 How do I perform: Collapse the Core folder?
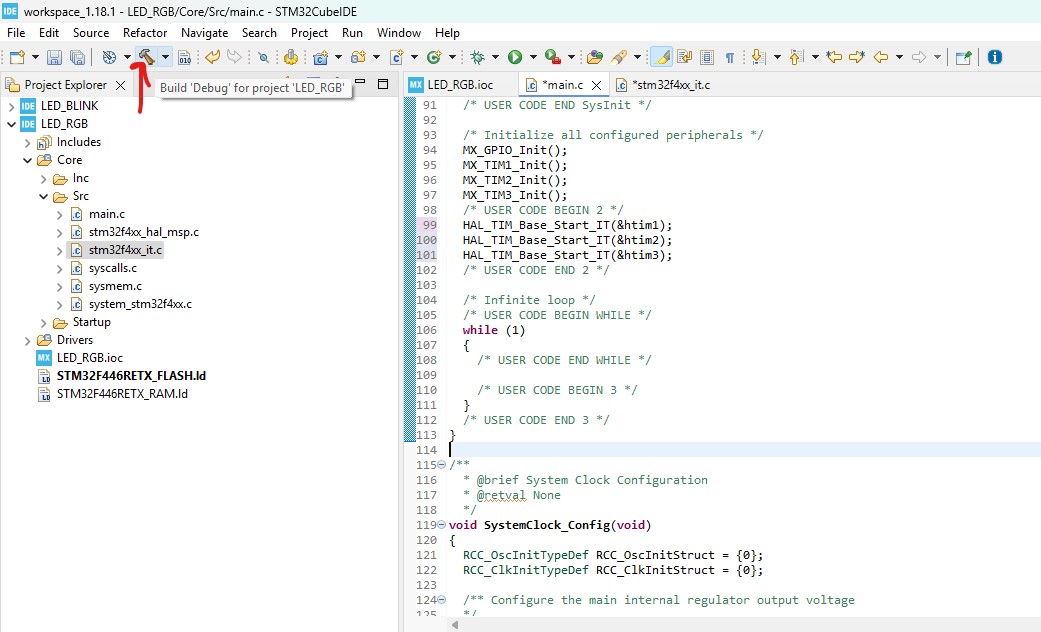27,160
